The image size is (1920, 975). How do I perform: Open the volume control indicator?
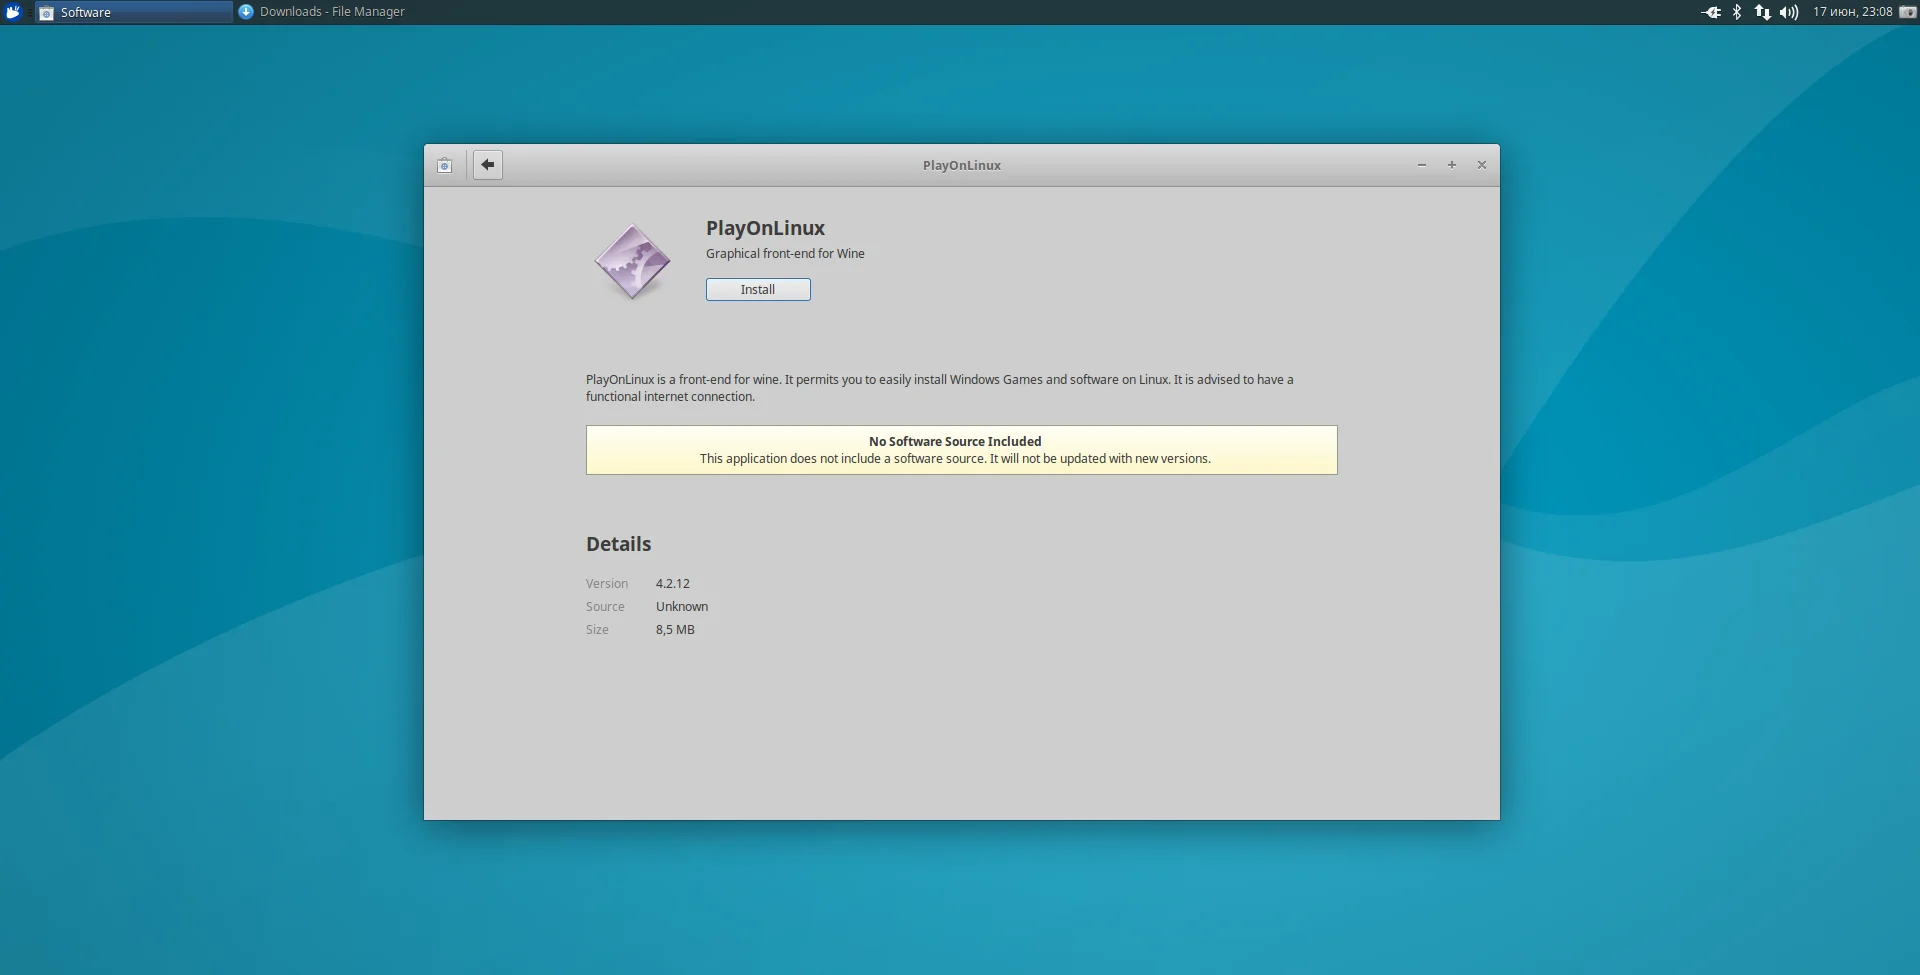1789,12
